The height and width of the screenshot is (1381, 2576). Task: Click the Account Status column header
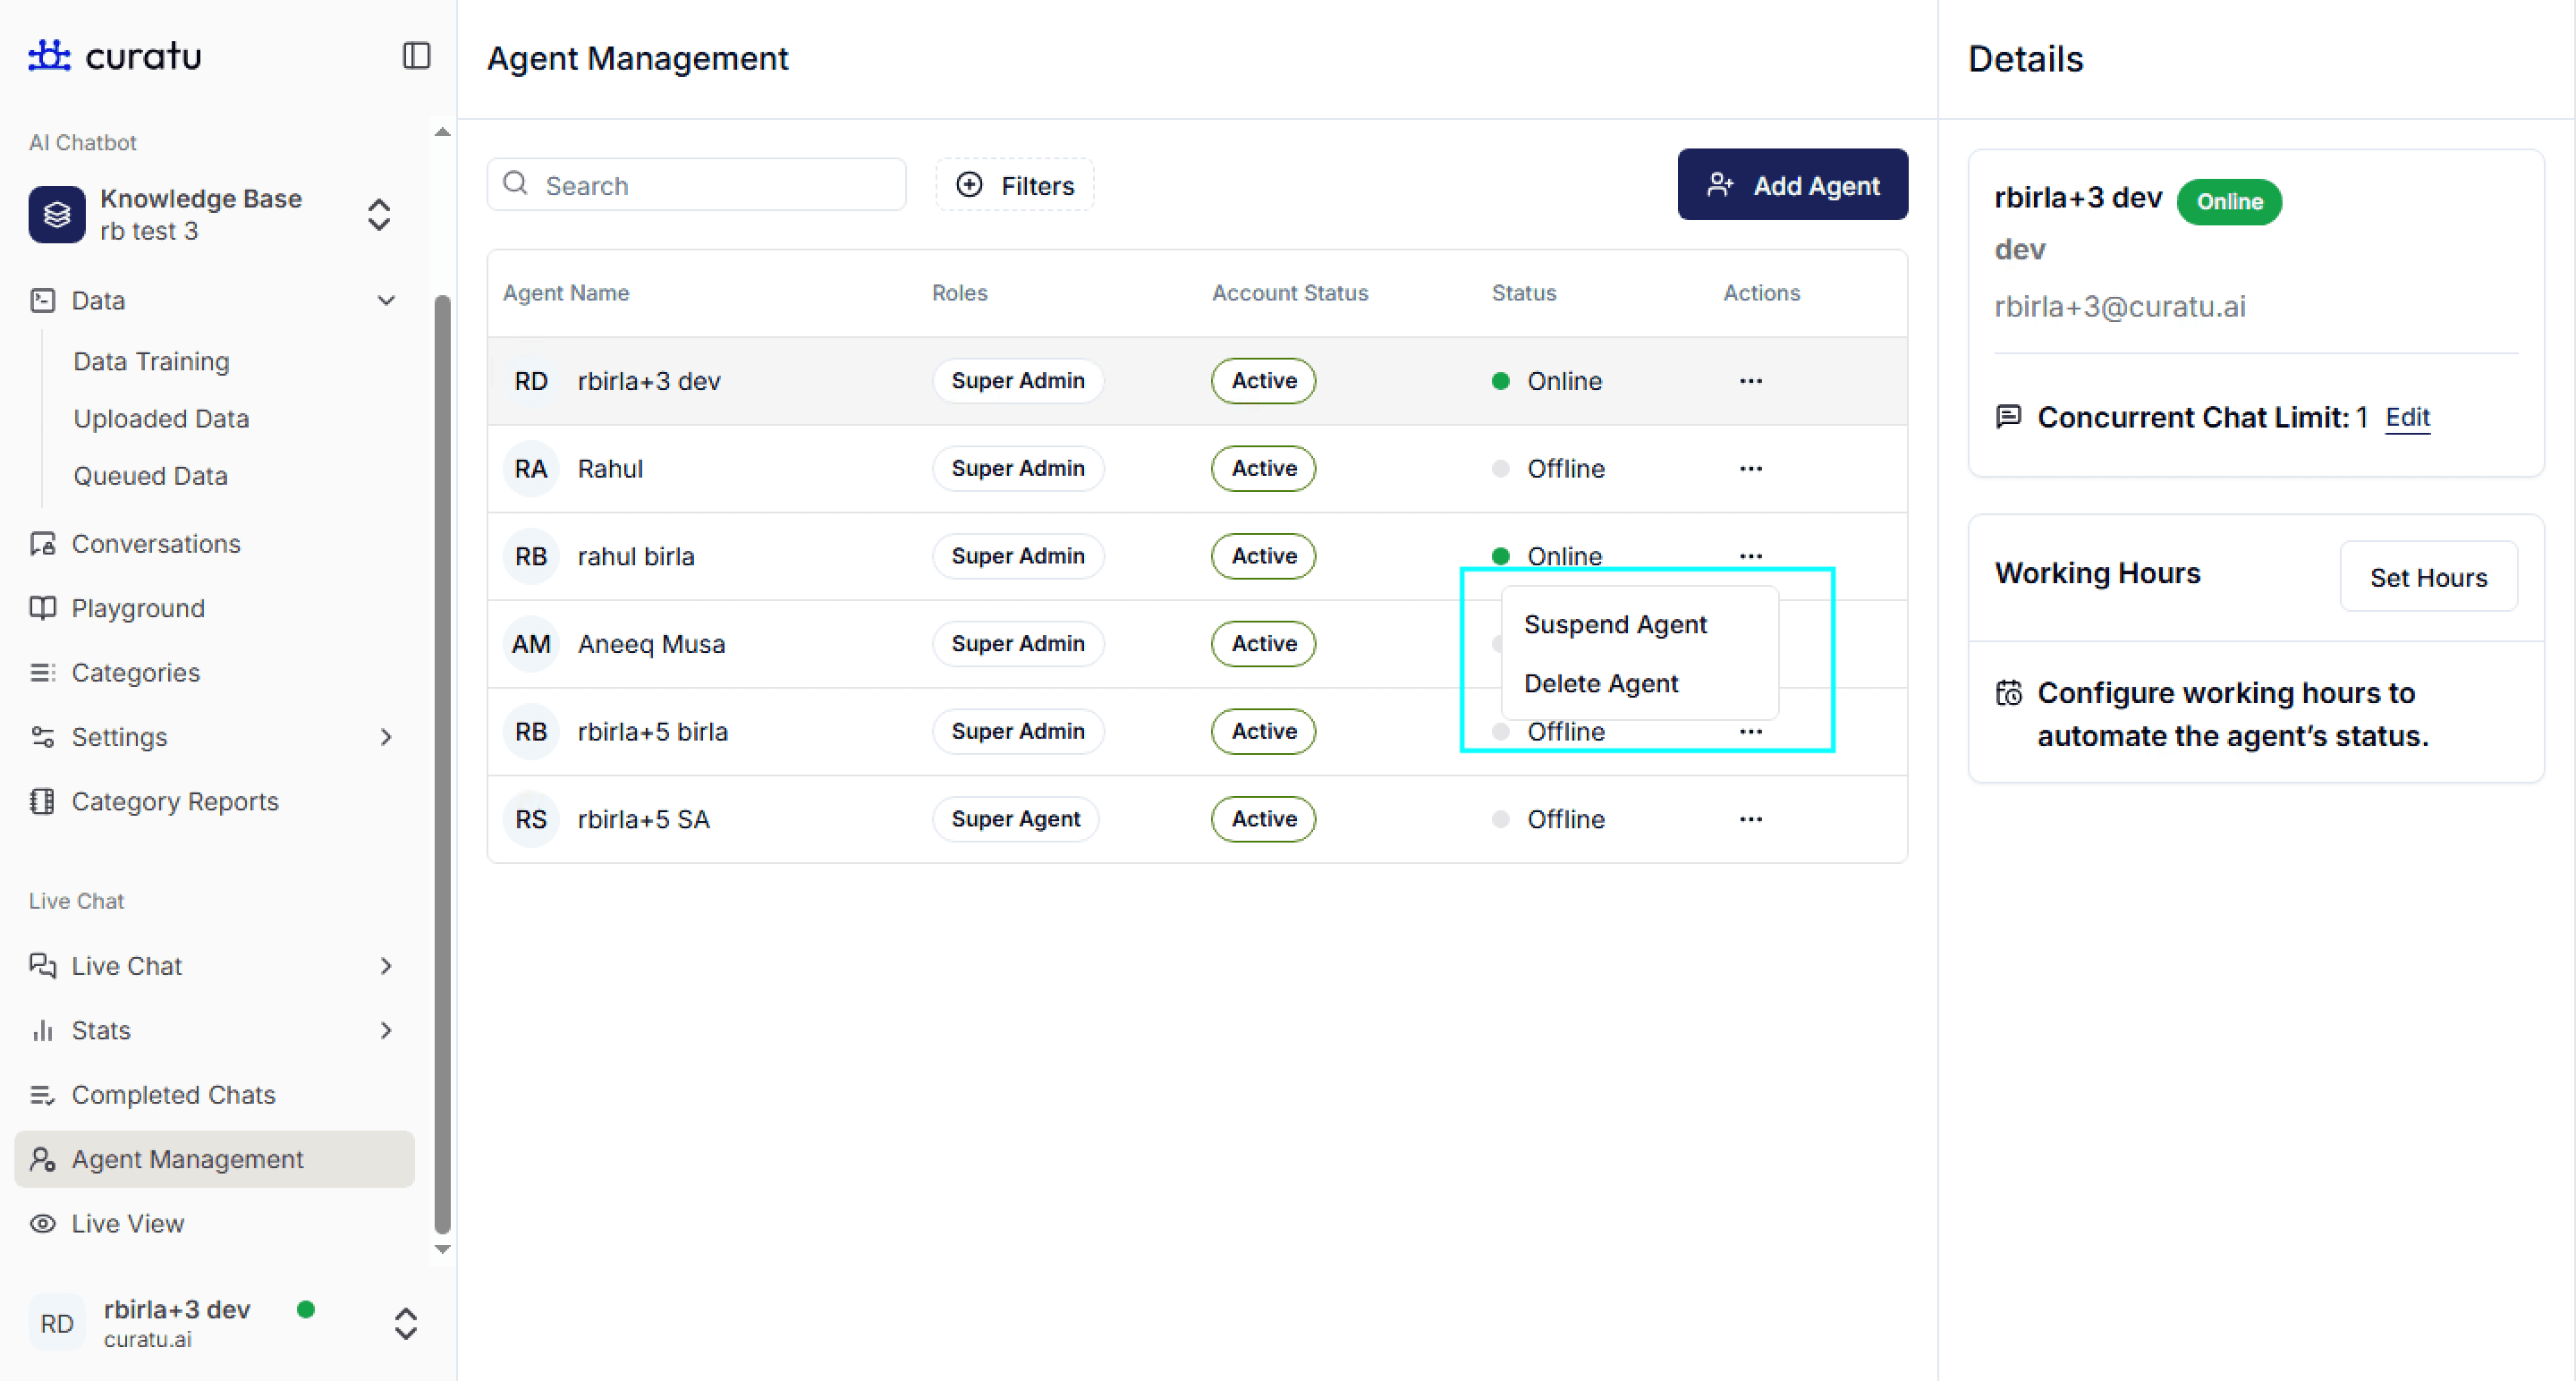point(1290,292)
